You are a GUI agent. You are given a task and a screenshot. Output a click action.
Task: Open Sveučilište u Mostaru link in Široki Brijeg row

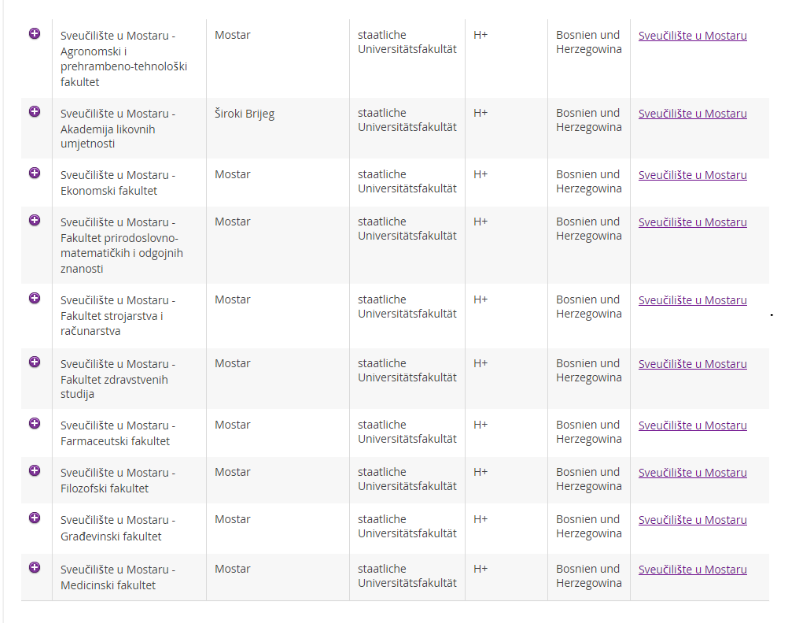tap(692, 114)
